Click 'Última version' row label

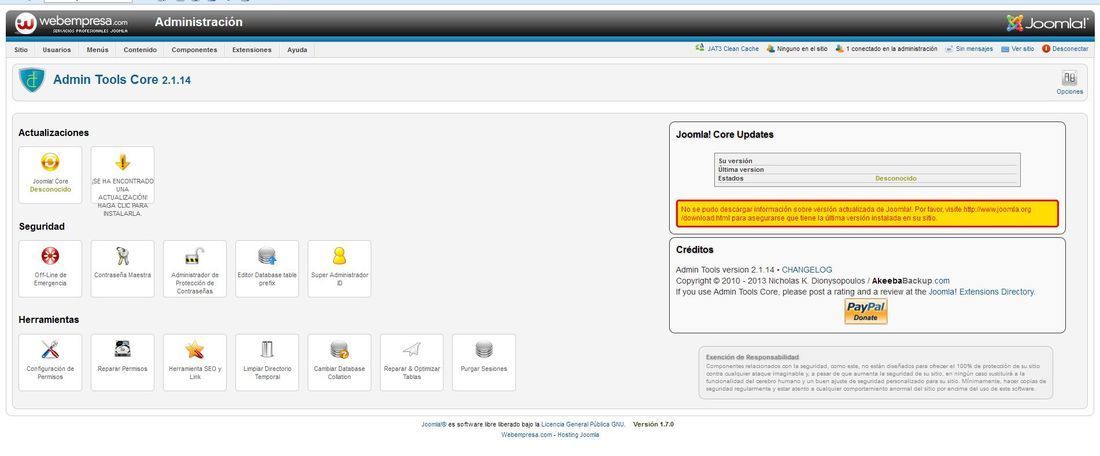click(x=741, y=170)
